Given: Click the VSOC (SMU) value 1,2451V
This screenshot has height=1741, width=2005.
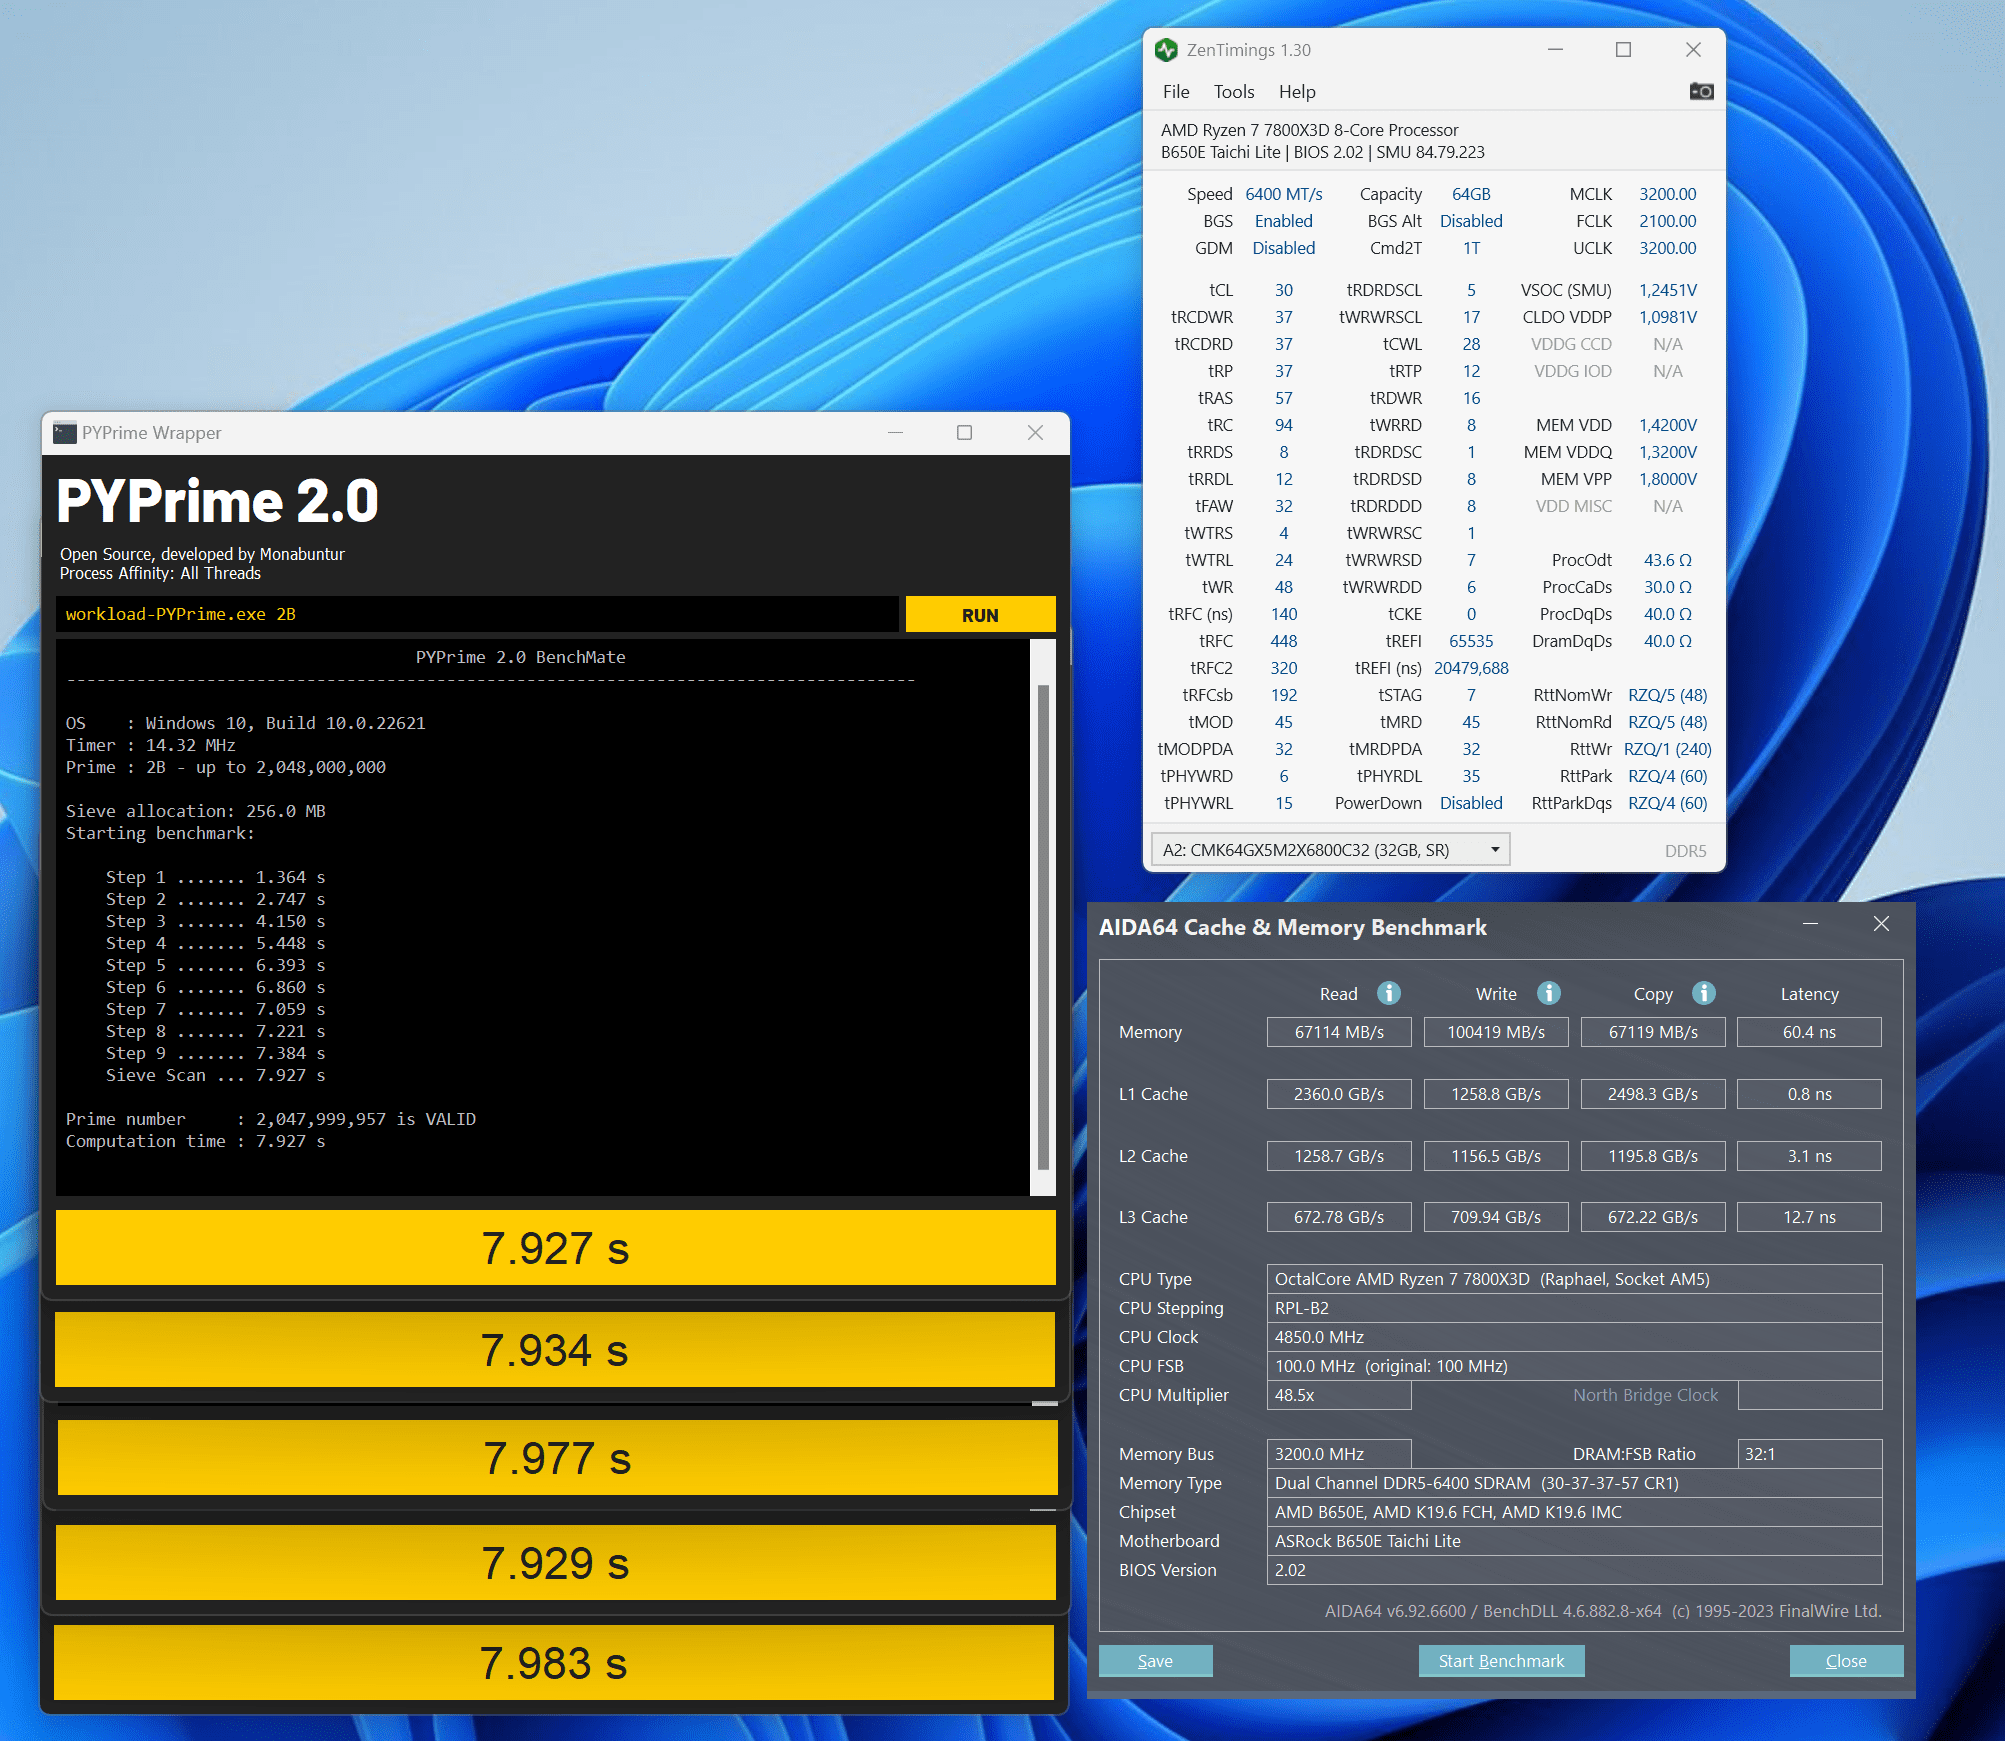Looking at the screenshot, I should coord(1667,290).
